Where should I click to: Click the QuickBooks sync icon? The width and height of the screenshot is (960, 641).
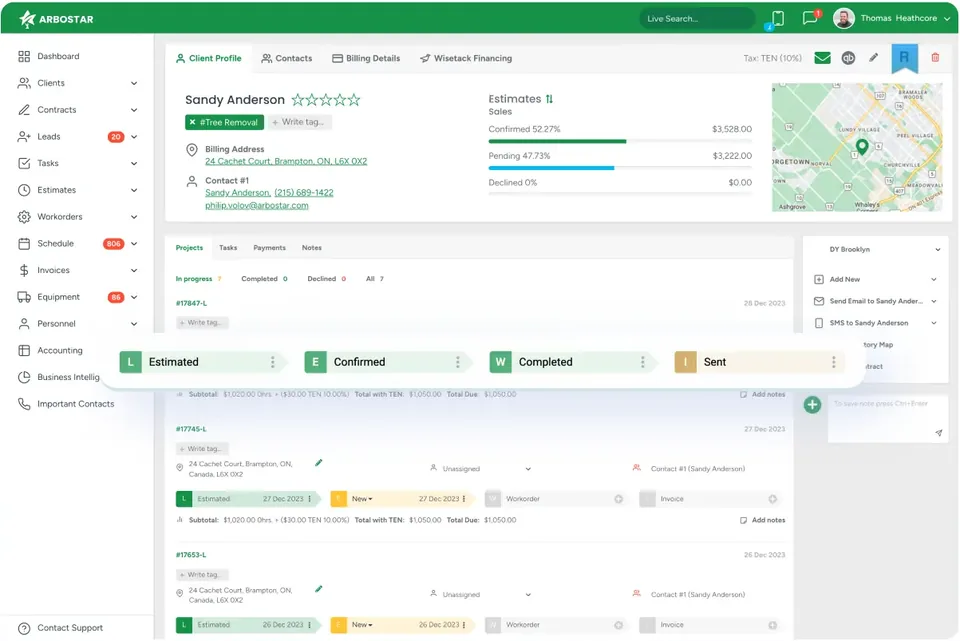[x=848, y=58]
